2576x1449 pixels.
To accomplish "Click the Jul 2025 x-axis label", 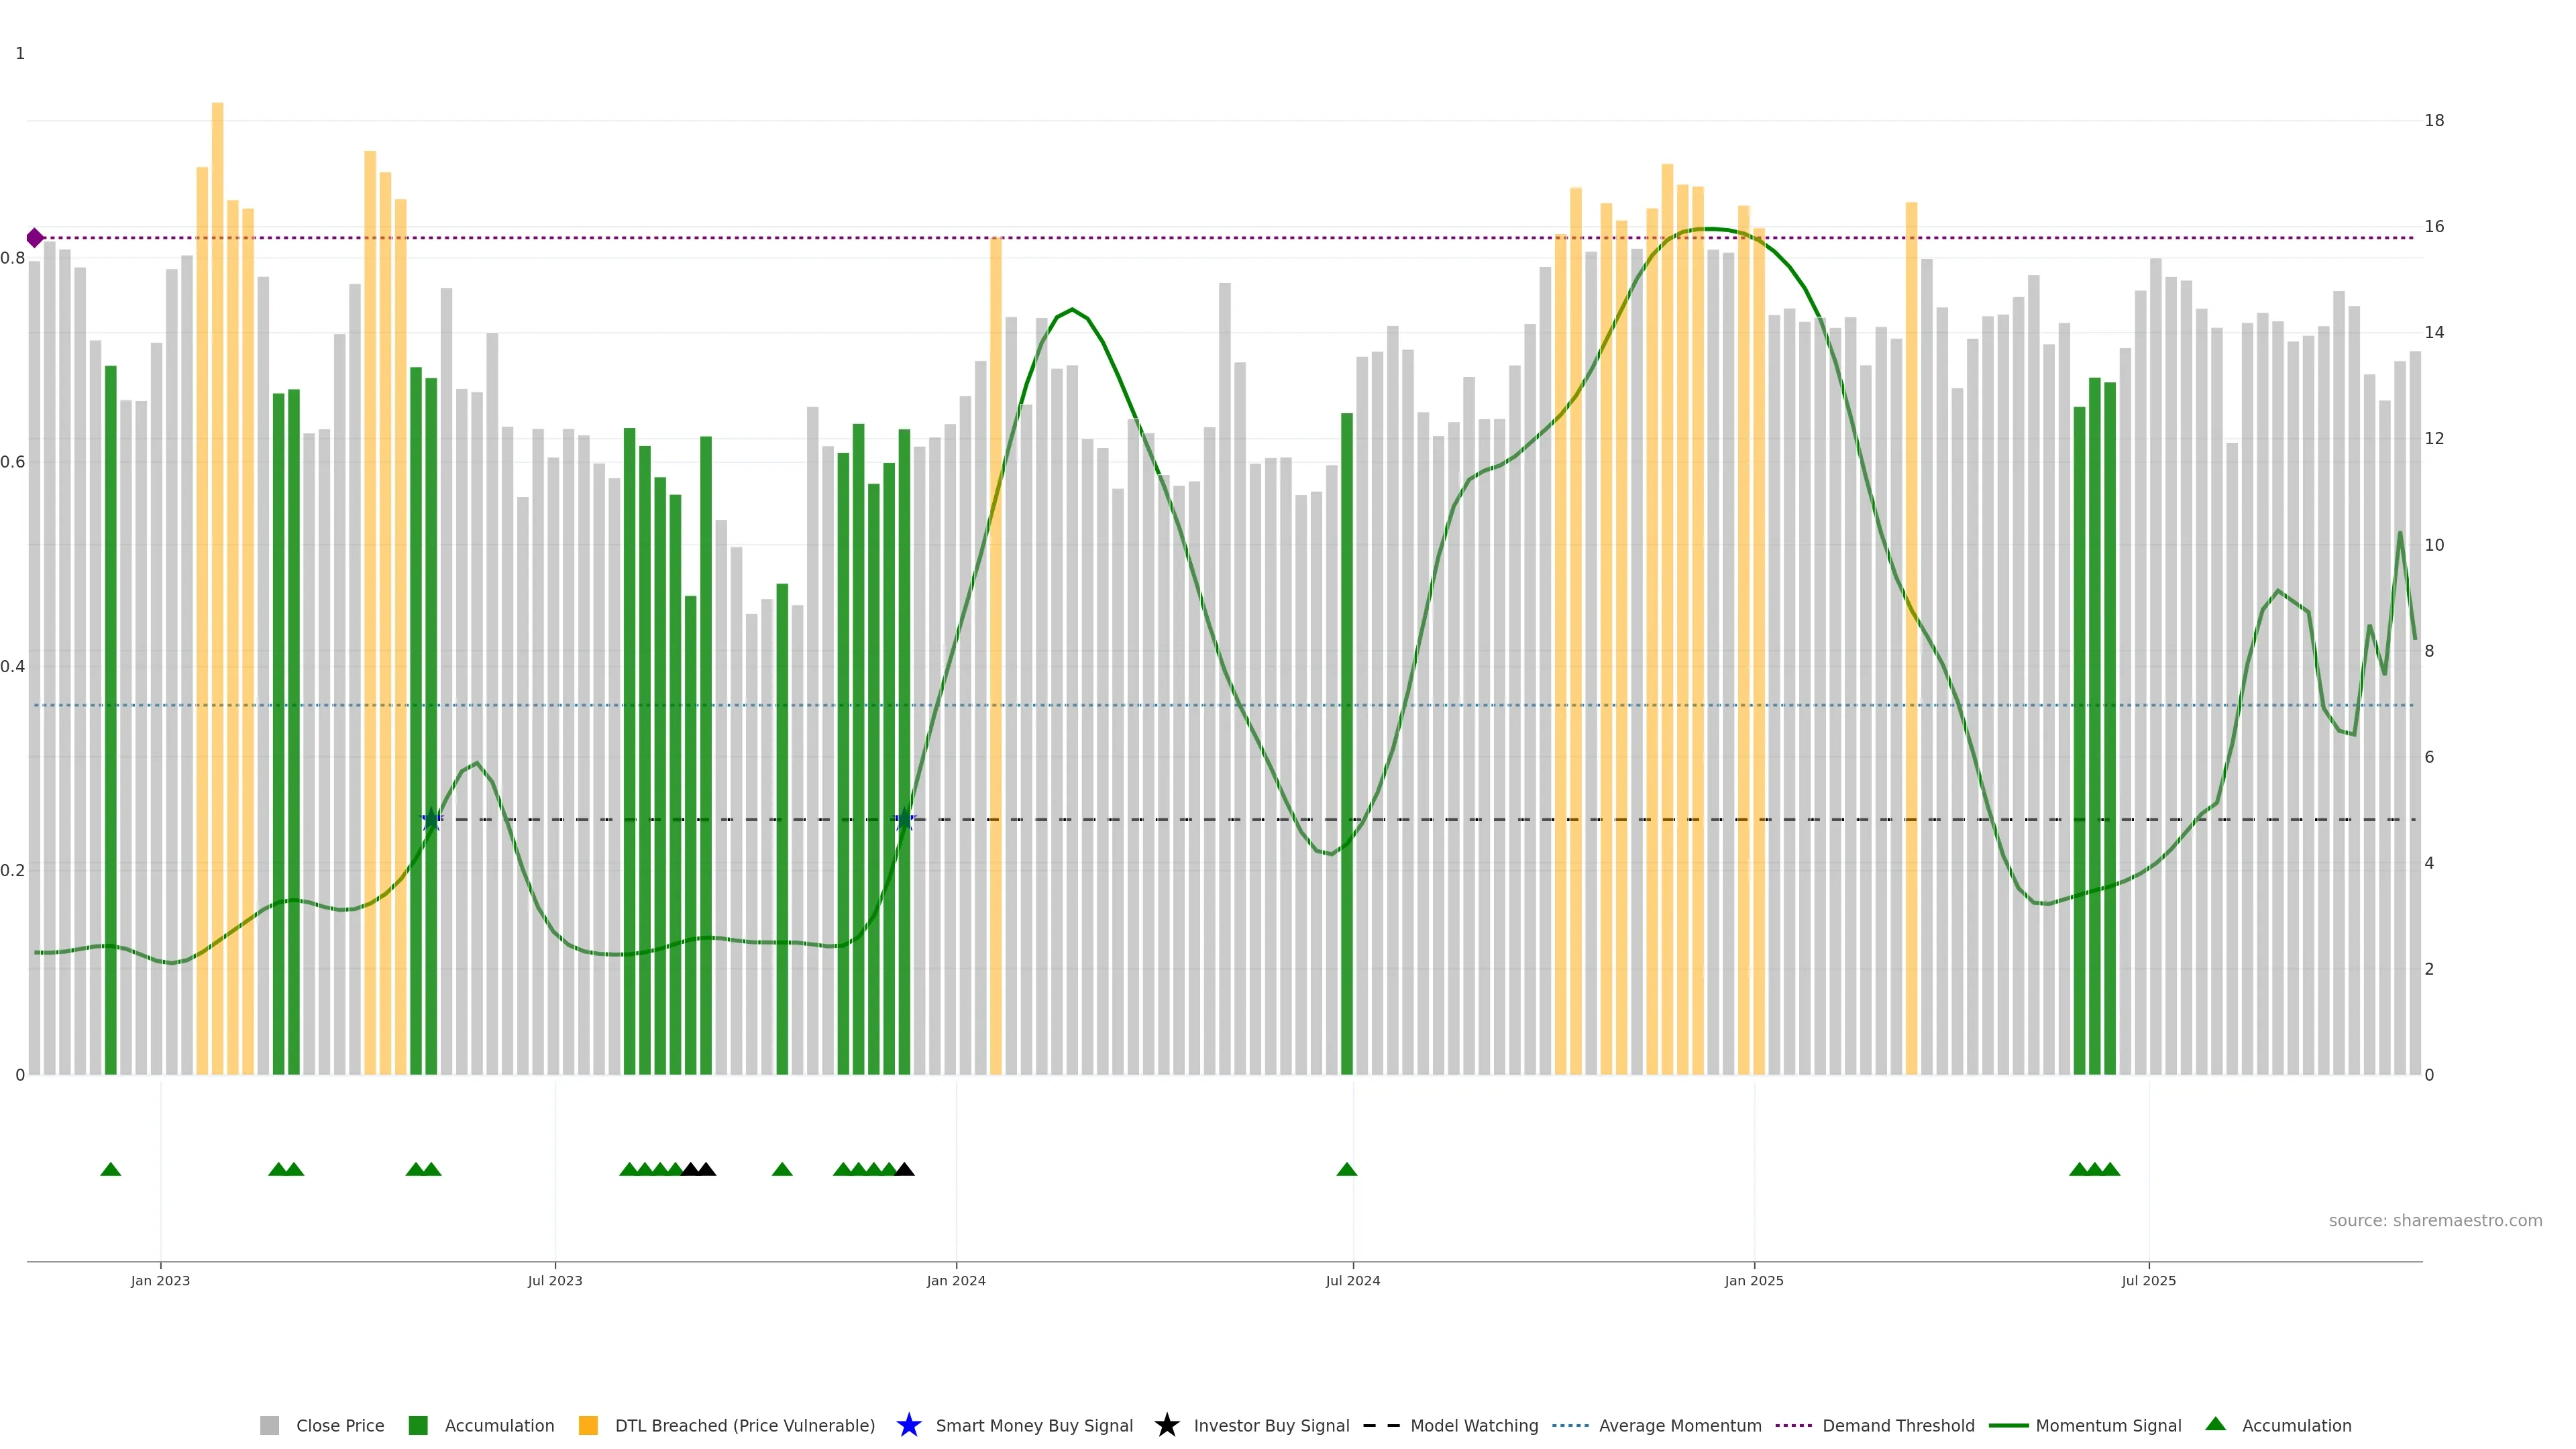I will tap(2148, 1280).
